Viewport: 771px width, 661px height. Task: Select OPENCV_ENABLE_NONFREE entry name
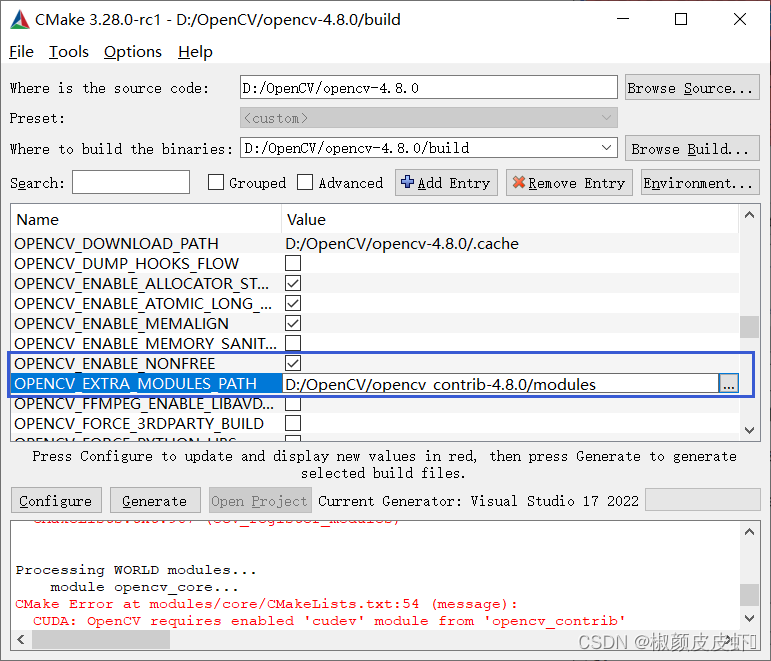click(115, 363)
